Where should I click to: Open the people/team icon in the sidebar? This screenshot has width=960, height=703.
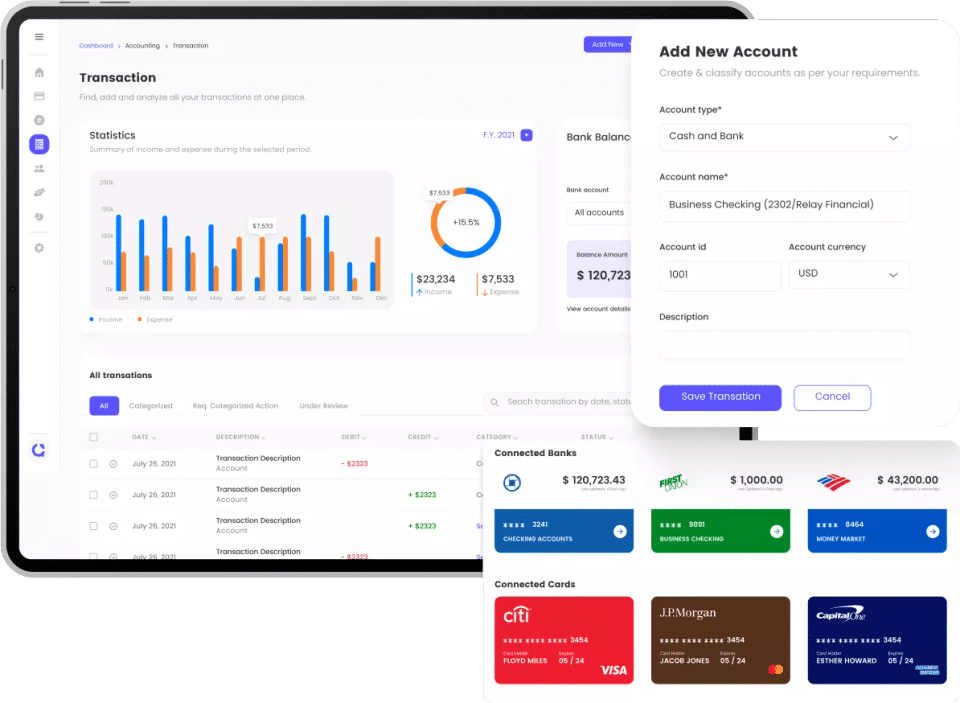coord(39,168)
